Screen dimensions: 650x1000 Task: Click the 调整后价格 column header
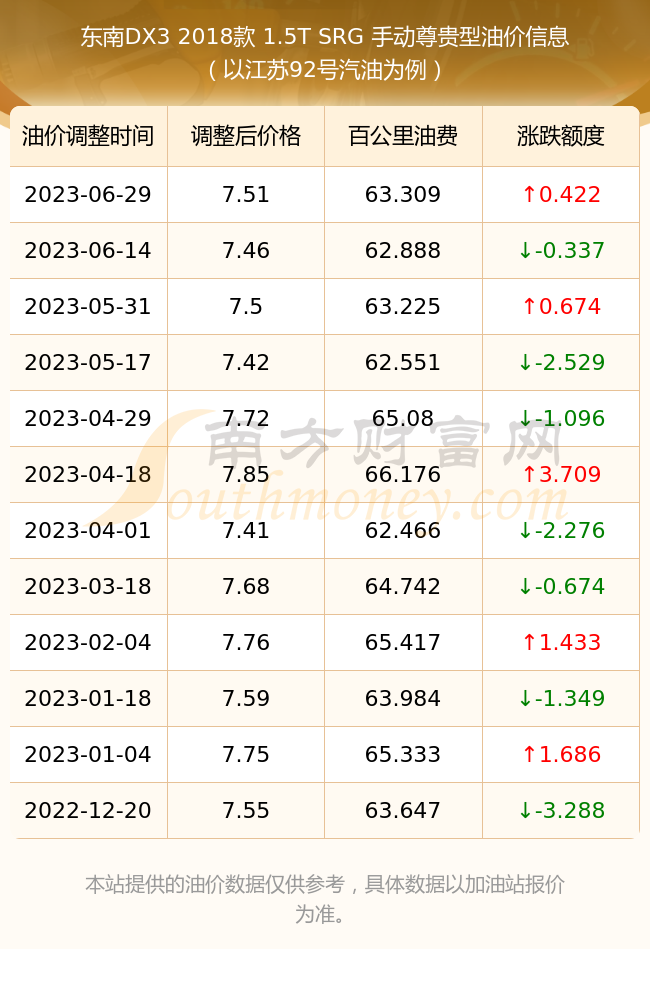[x=246, y=136]
